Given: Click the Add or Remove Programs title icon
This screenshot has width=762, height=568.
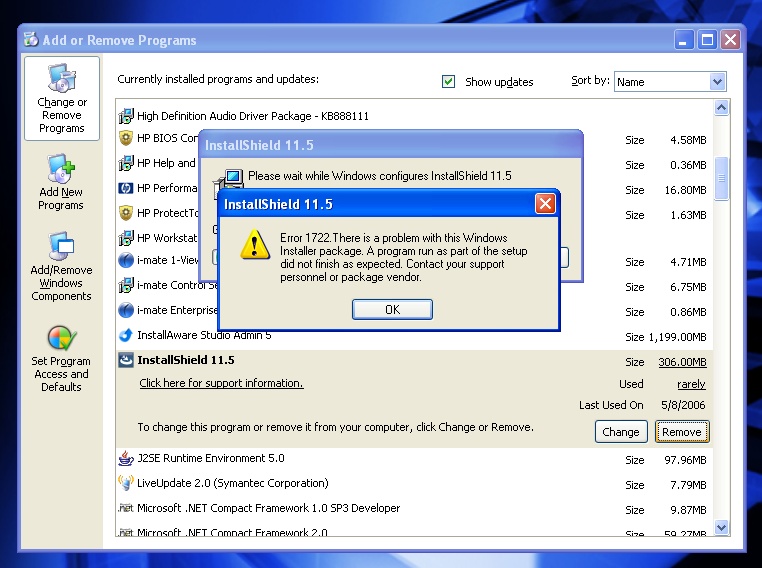Looking at the screenshot, I should 31,39.
